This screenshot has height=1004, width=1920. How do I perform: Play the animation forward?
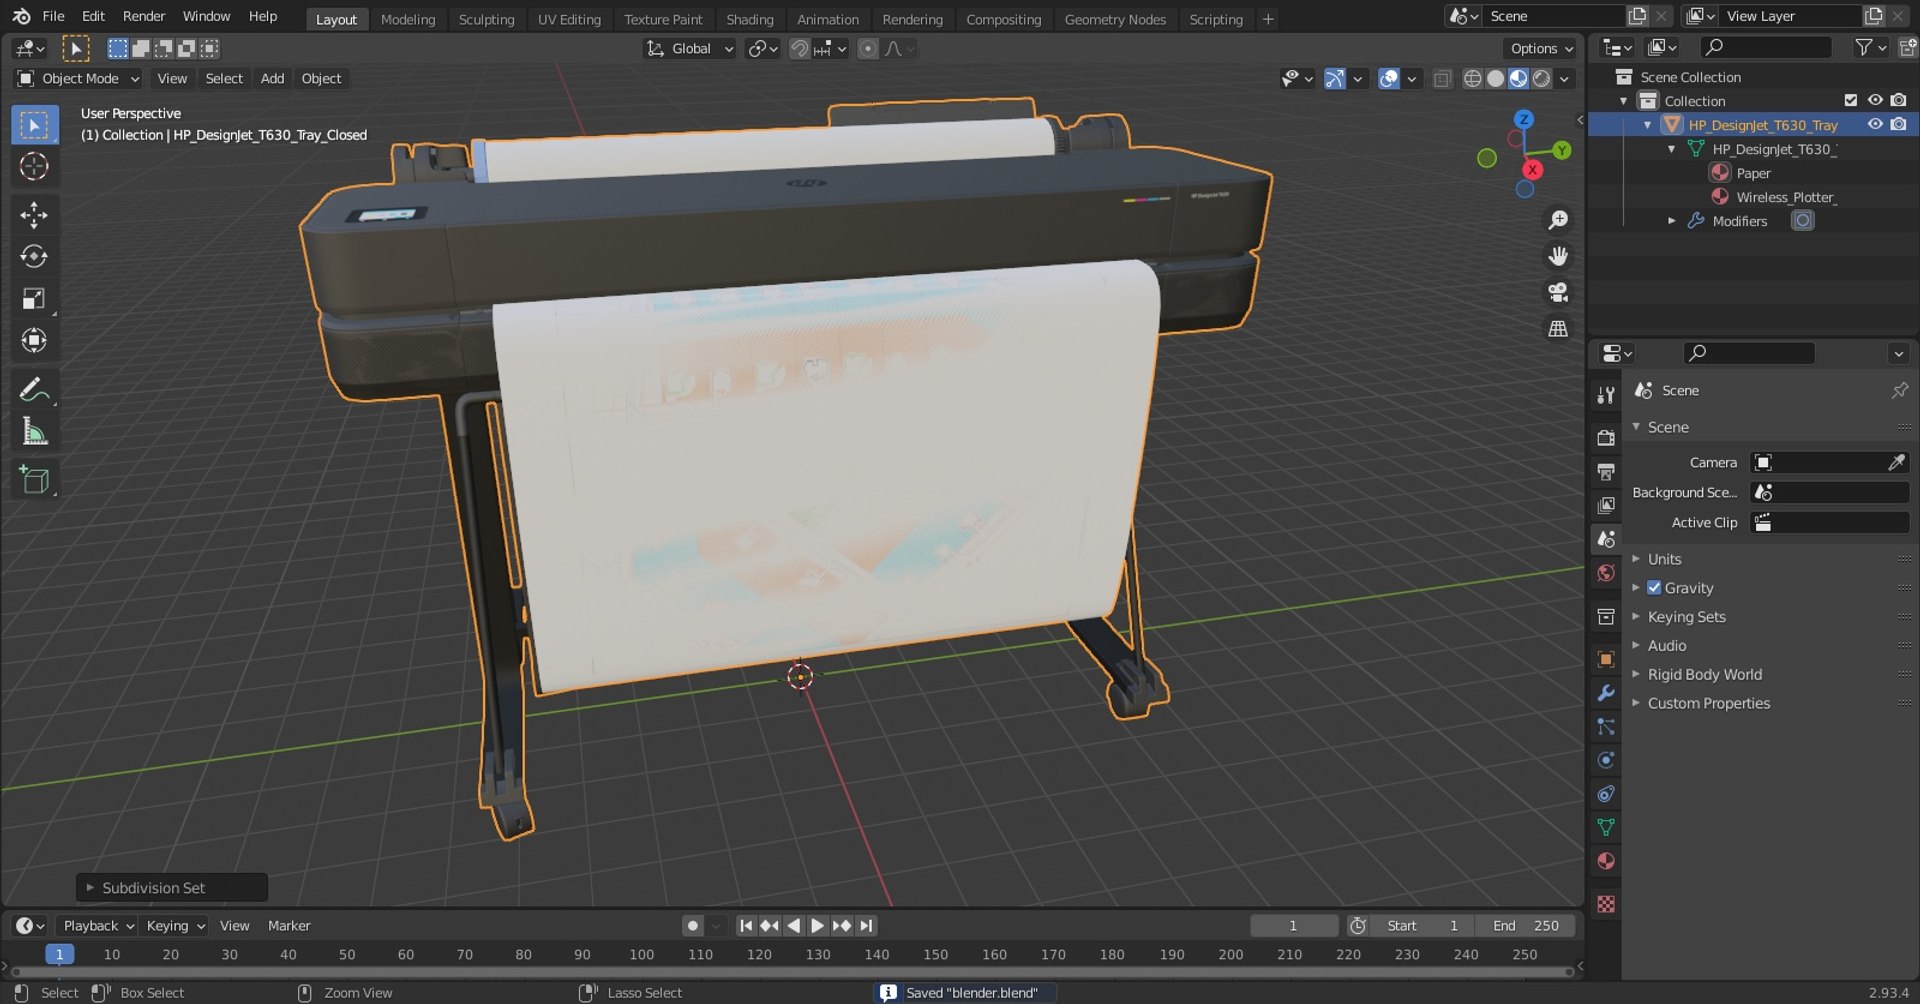pos(817,926)
